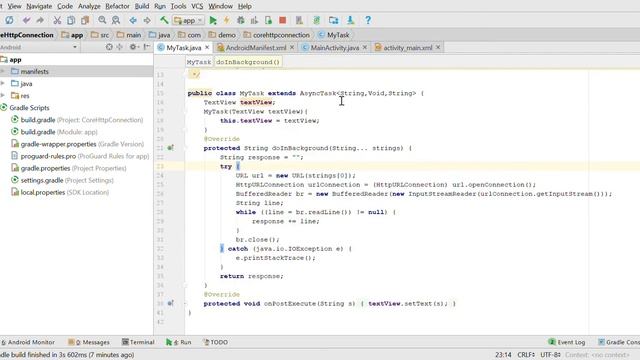Click the Cut scissors icon
Screen dimensions: 640x360
pos(57,20)
